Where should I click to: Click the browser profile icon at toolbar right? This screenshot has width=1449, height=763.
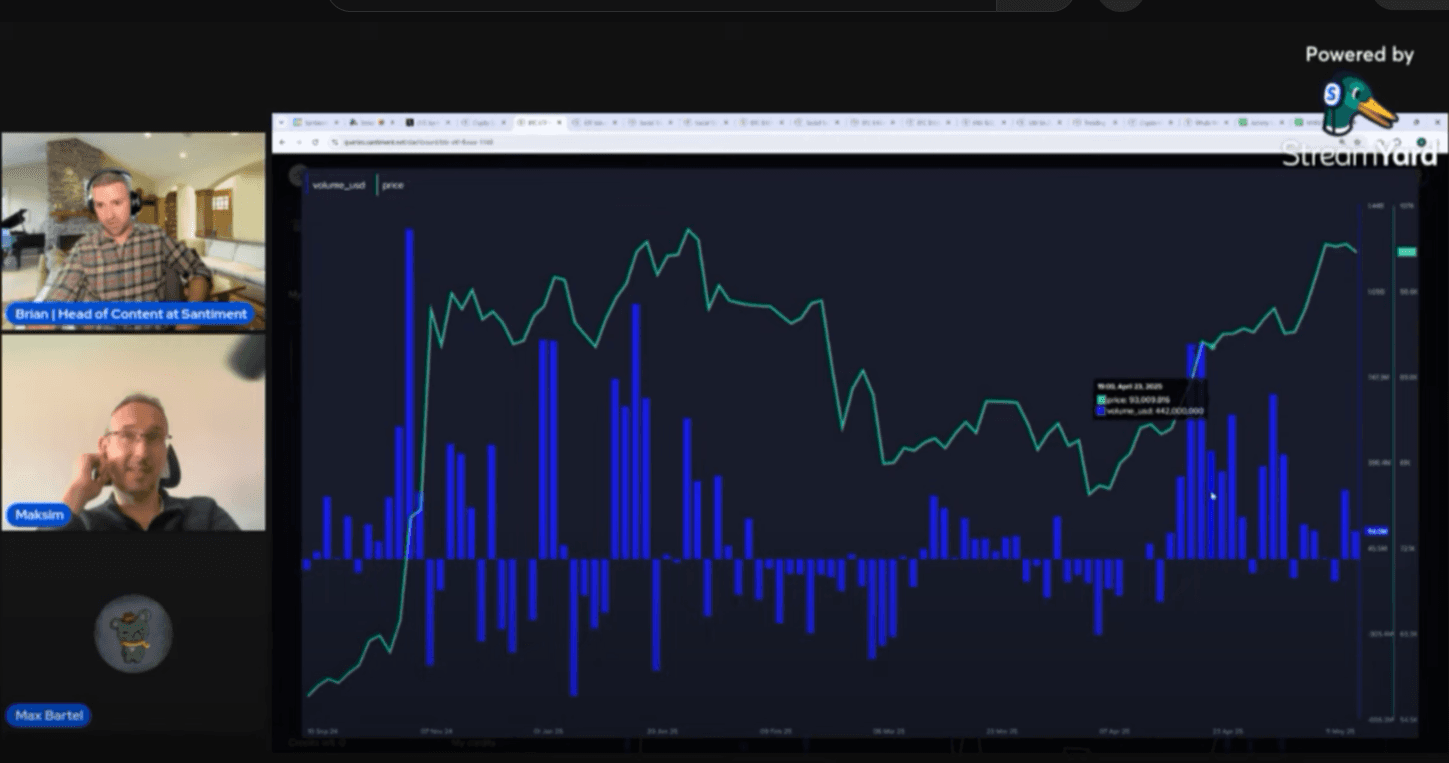[x=1421, y=142]
